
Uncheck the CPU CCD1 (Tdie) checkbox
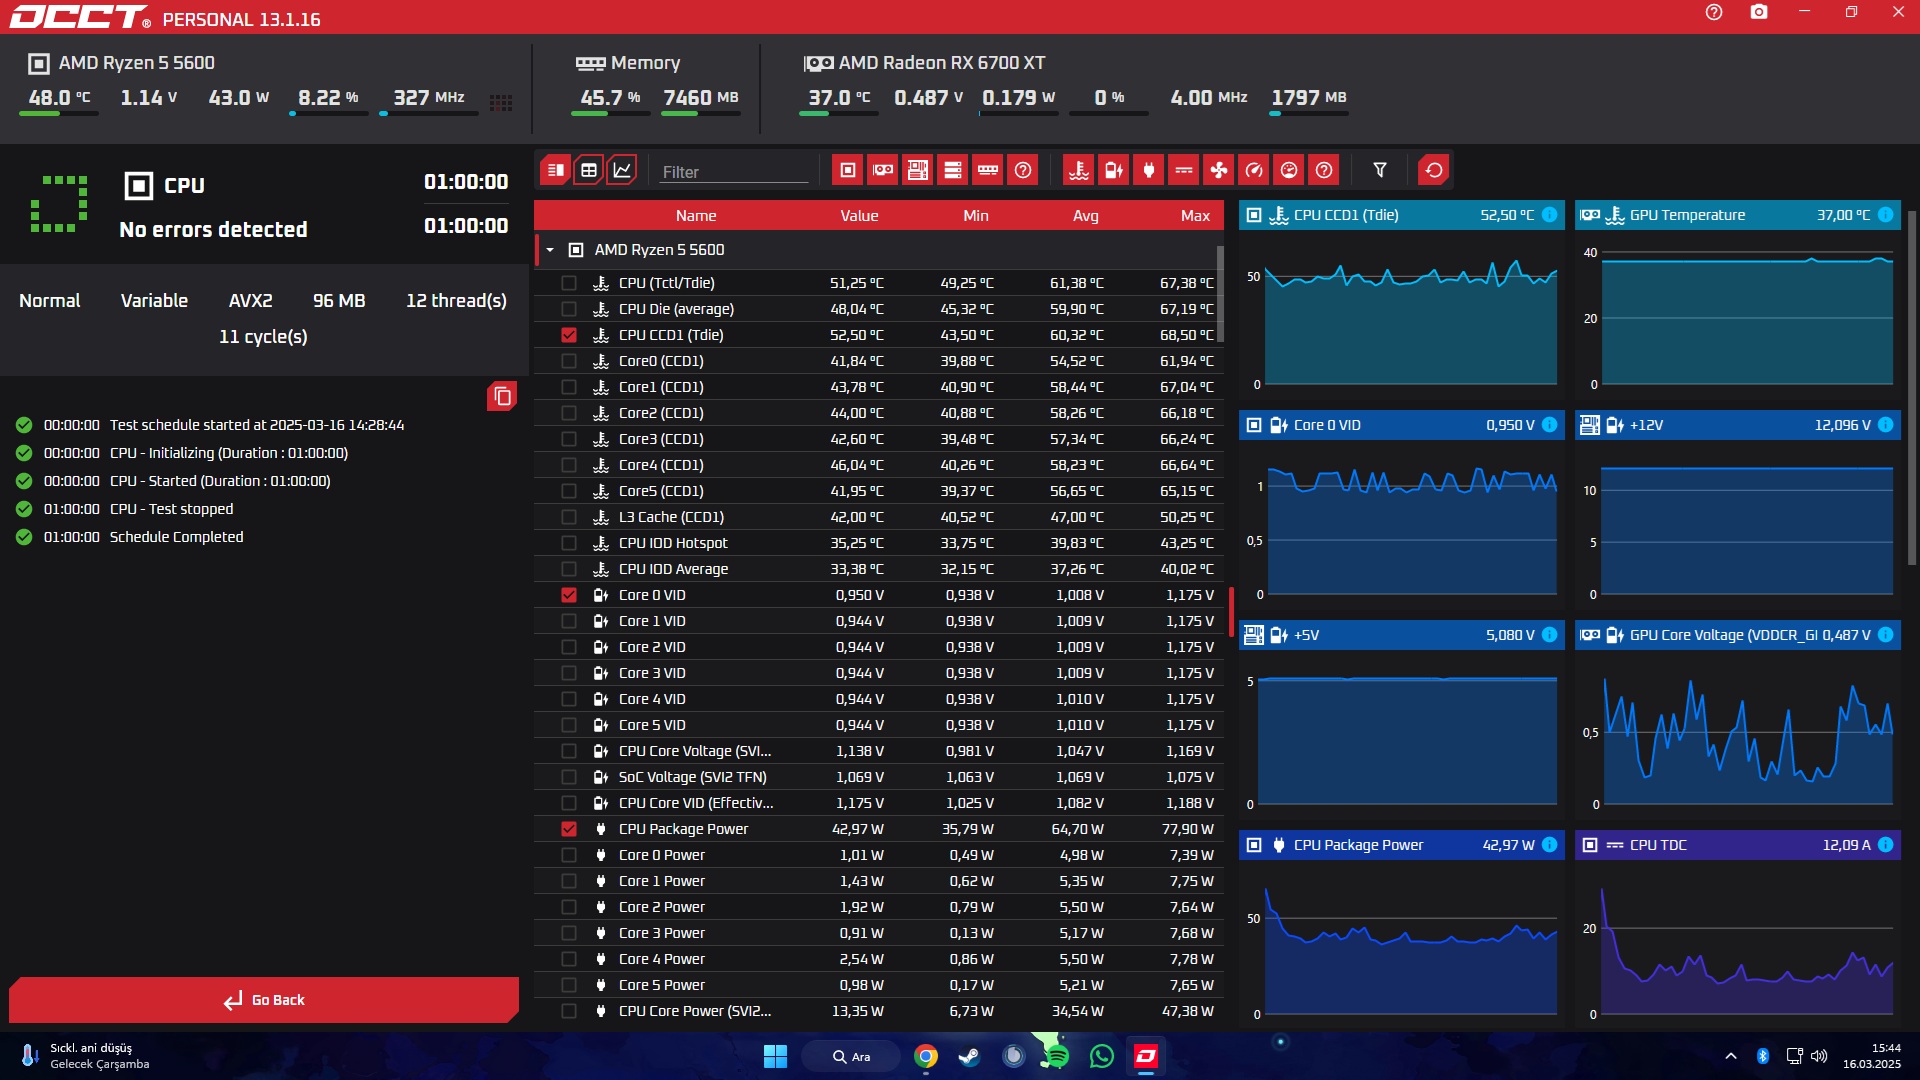[x=569, y=335]
